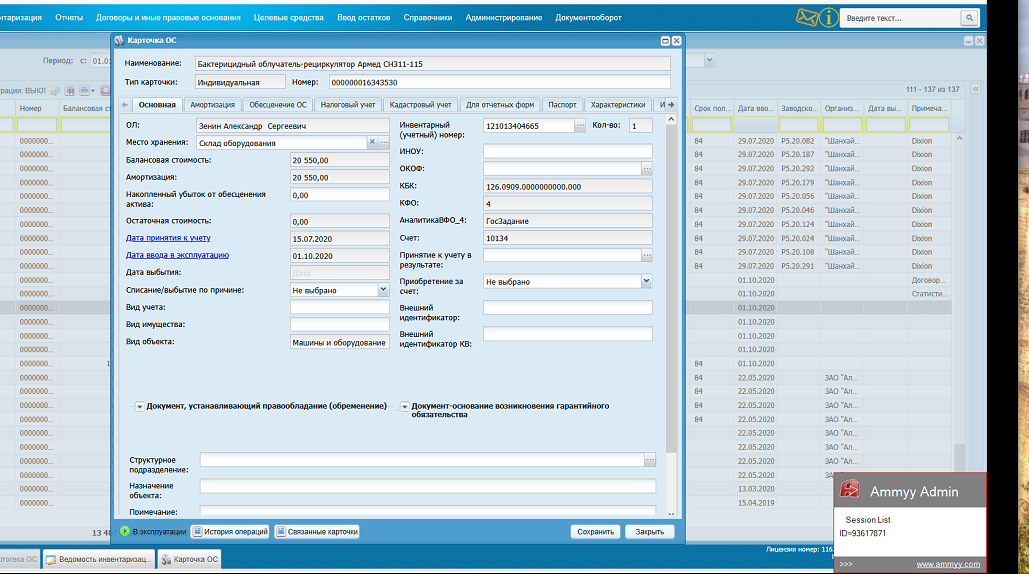Switch to the Амортизация tab

[x=212, y=105]
